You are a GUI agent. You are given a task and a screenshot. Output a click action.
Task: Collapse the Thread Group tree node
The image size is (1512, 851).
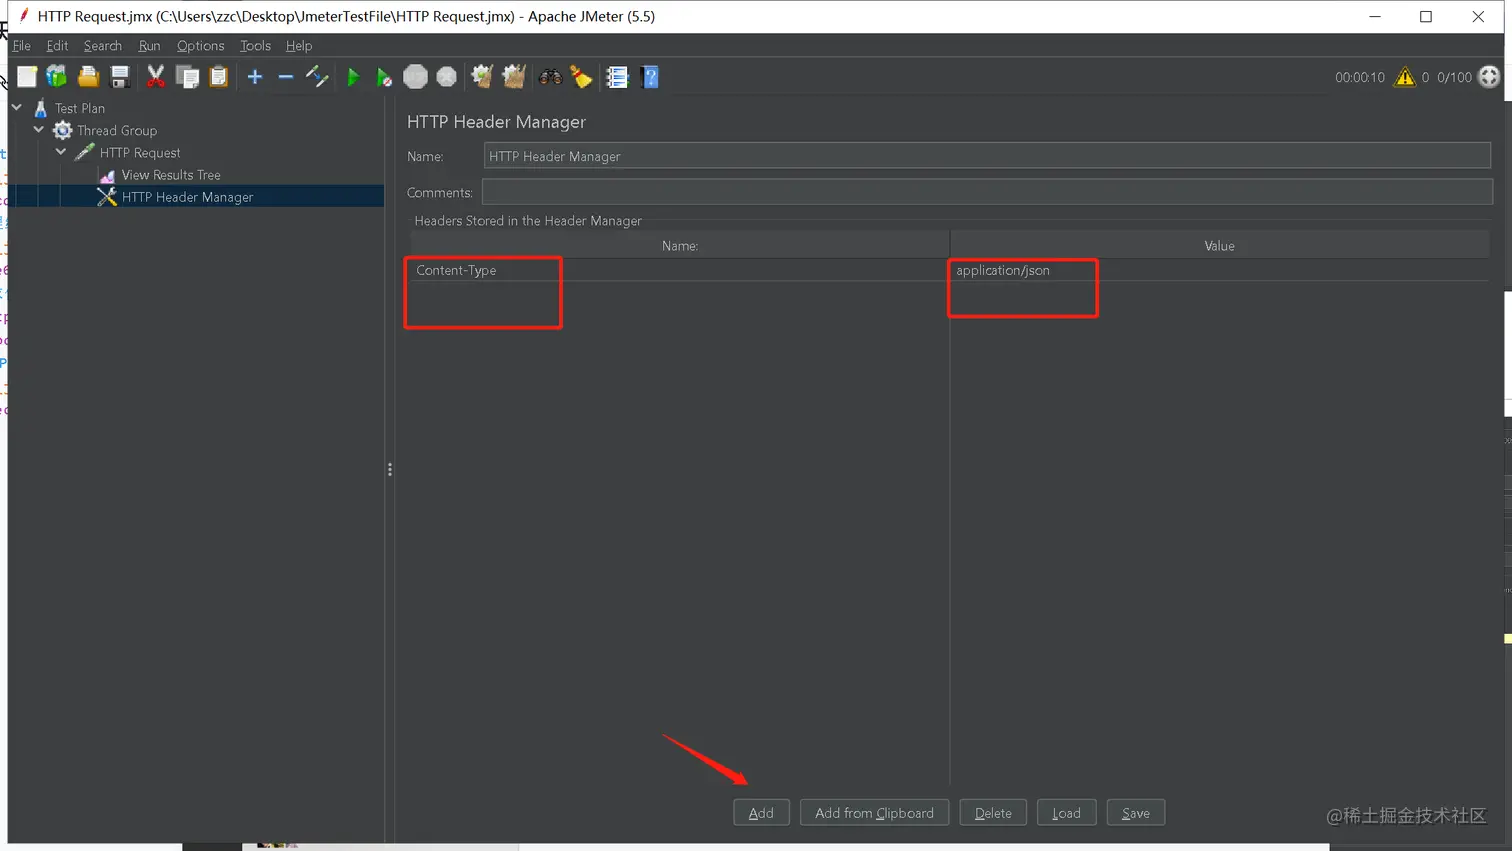coord(39,129)
